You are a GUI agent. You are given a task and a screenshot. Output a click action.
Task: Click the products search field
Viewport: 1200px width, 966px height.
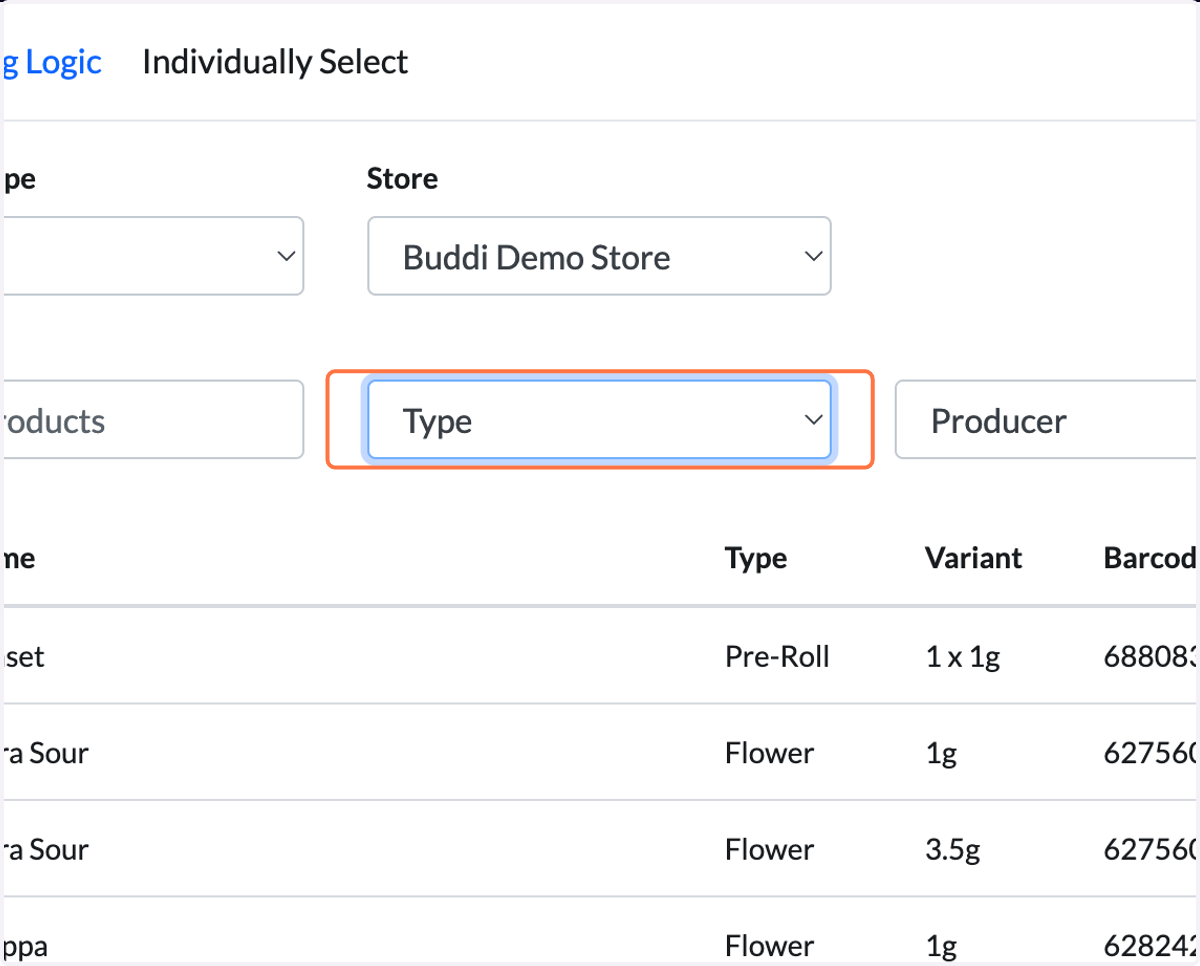(x=152, y=420)
